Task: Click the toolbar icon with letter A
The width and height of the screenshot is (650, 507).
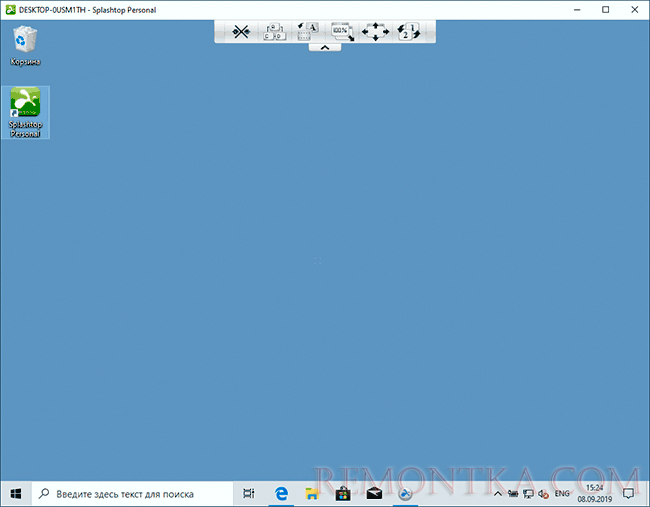Action: point(308,32)
